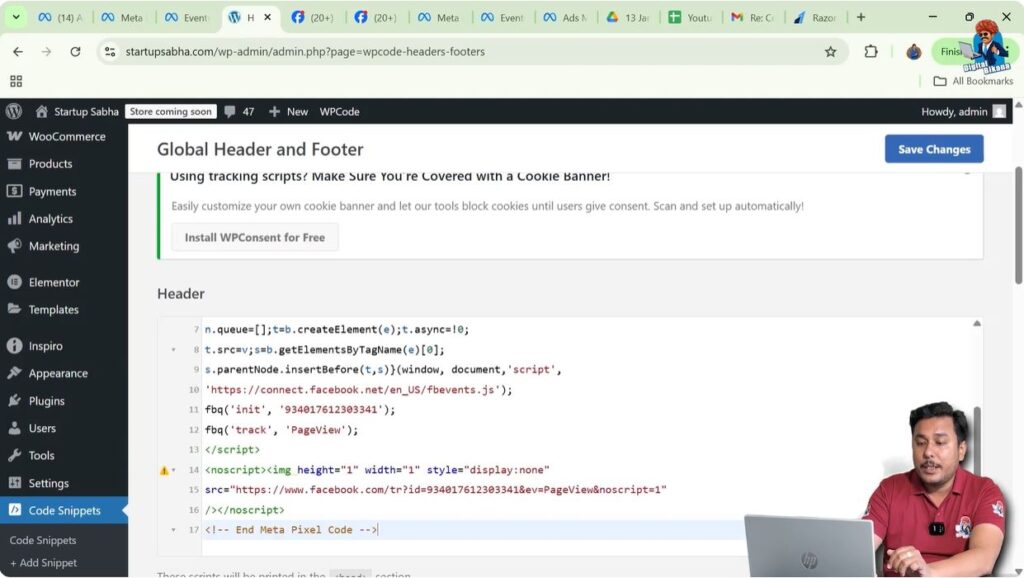Click the Elementor sidebar icon
The width and height of the screenshot is (1024, 578).
coord(14,282)
